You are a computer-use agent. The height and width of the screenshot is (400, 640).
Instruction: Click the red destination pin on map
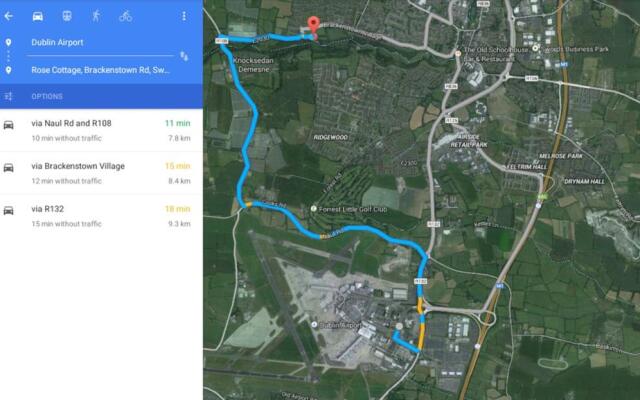[x=313, y=26]
